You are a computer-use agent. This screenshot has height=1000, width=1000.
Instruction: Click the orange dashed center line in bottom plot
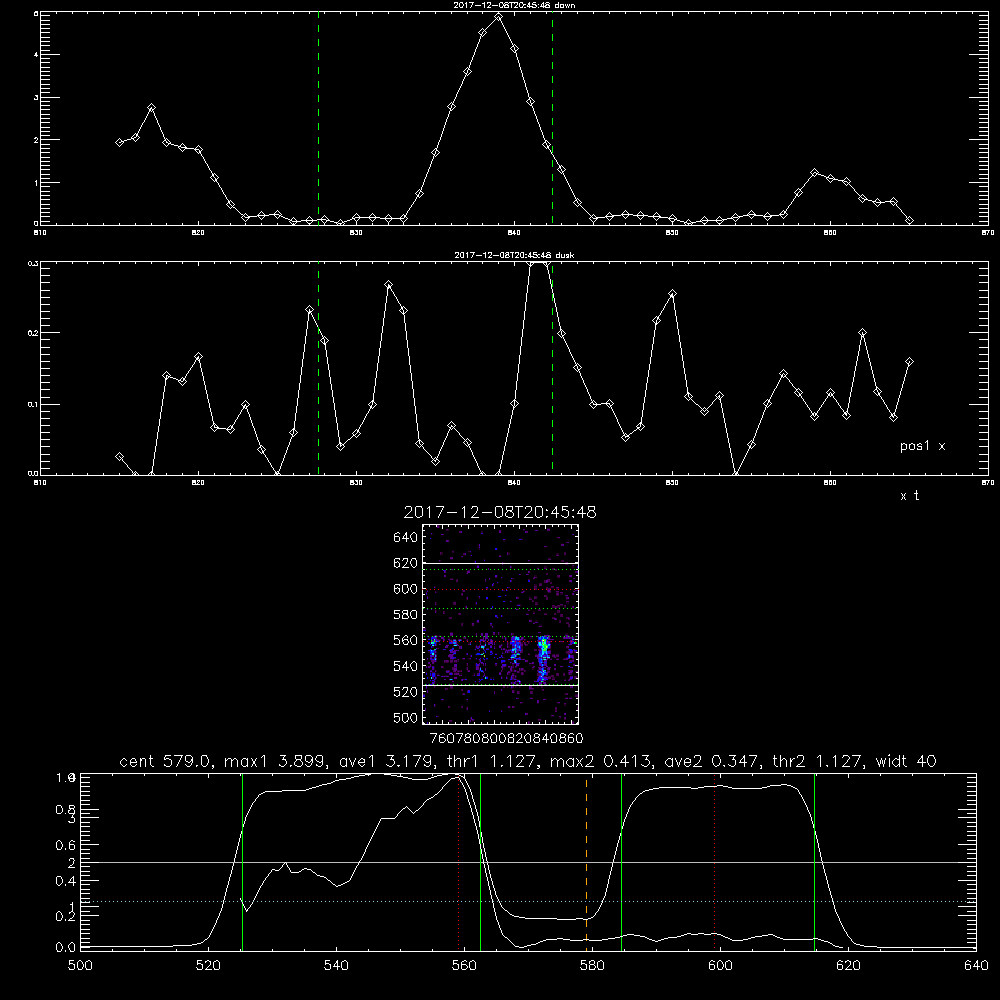pos(586,861)
